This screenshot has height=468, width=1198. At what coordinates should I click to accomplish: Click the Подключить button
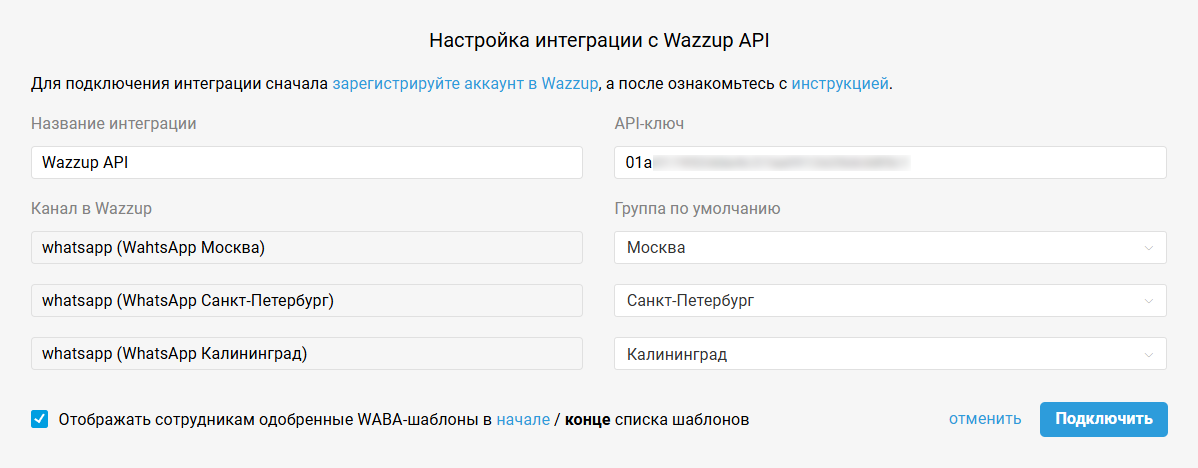click(1103, 419)
